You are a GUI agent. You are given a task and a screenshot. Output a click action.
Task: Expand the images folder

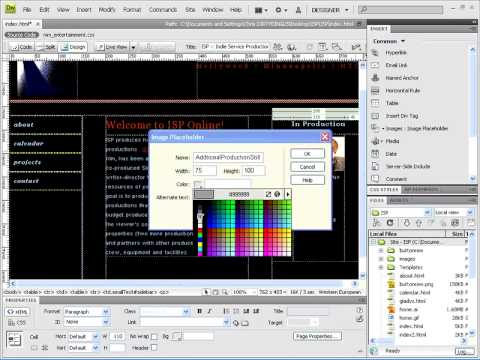[x=381, y=259]
